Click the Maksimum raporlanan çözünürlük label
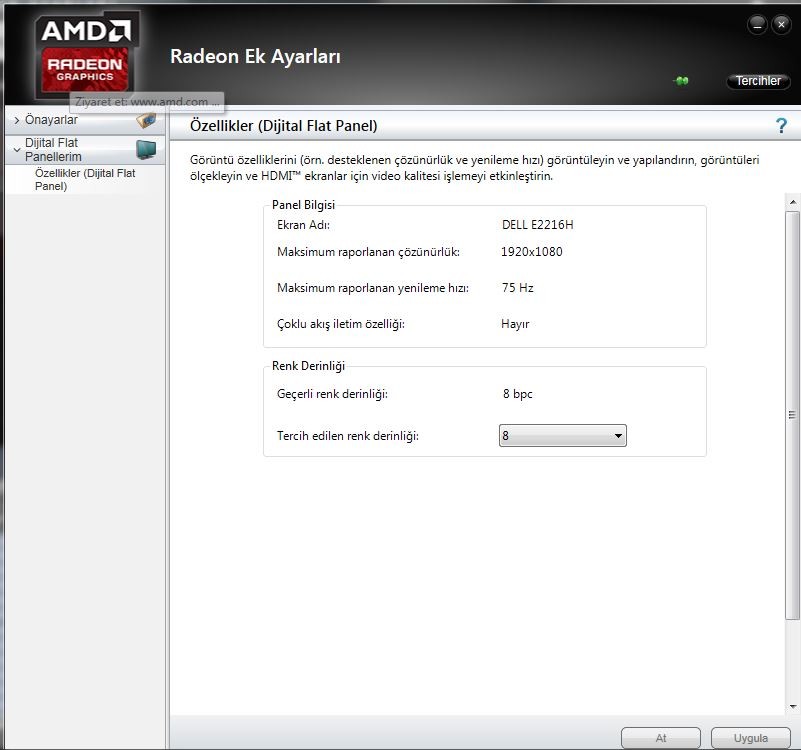The height and width of the screenshot is (750, 801). tap(368, 252)
